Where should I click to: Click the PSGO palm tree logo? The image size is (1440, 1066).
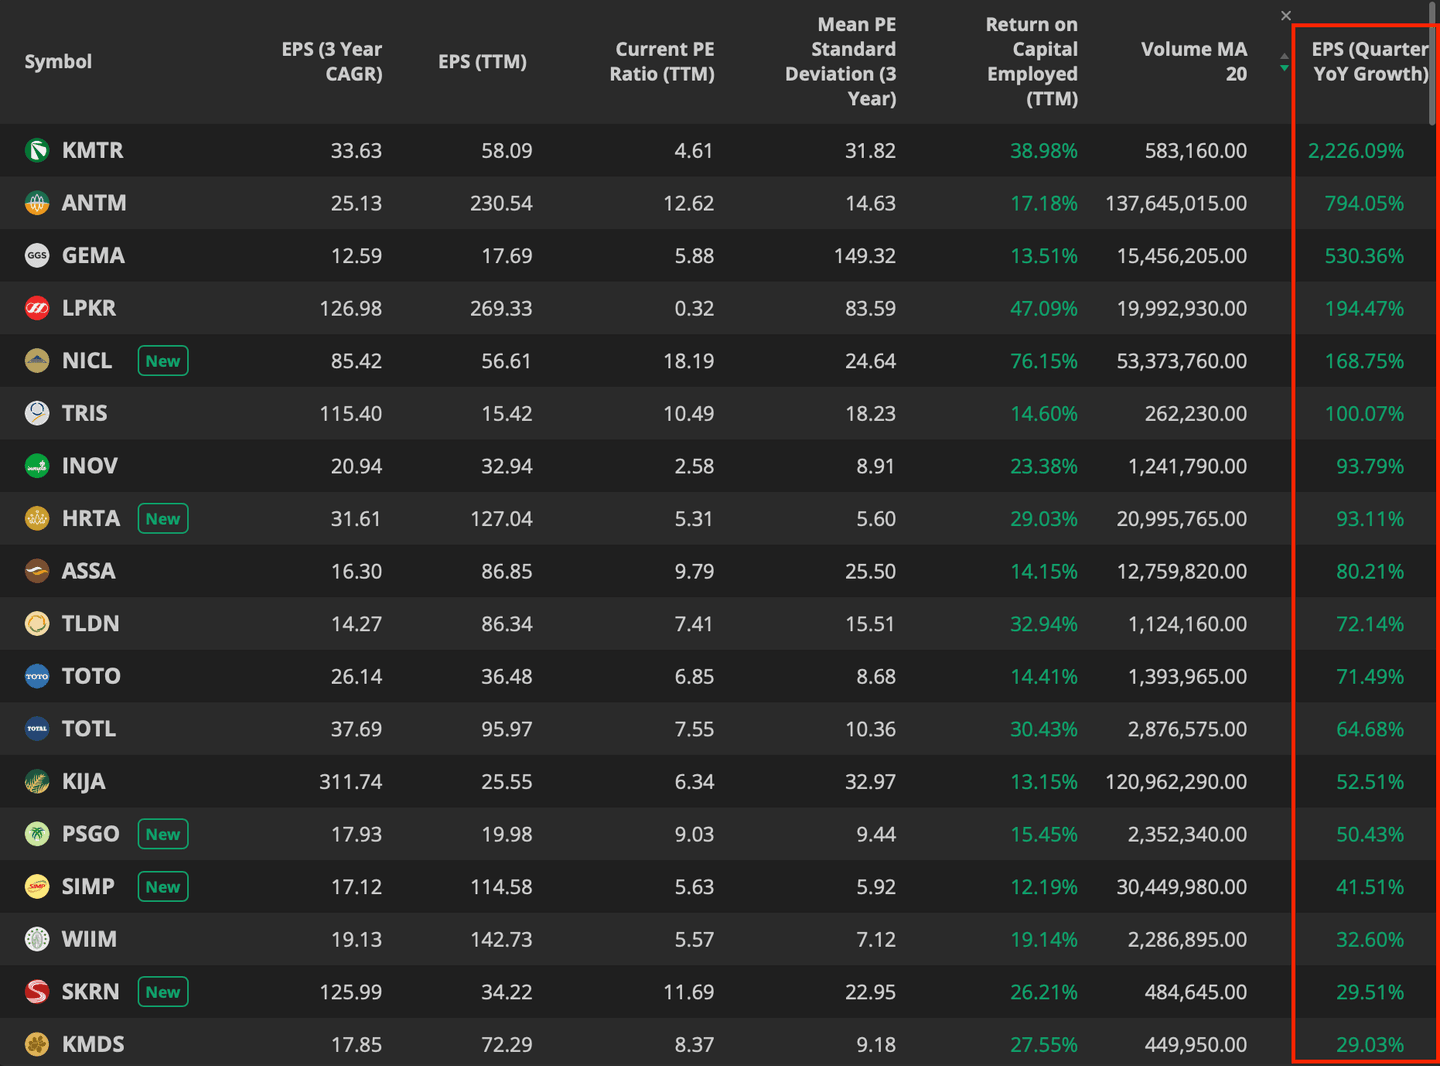point(37,834)
